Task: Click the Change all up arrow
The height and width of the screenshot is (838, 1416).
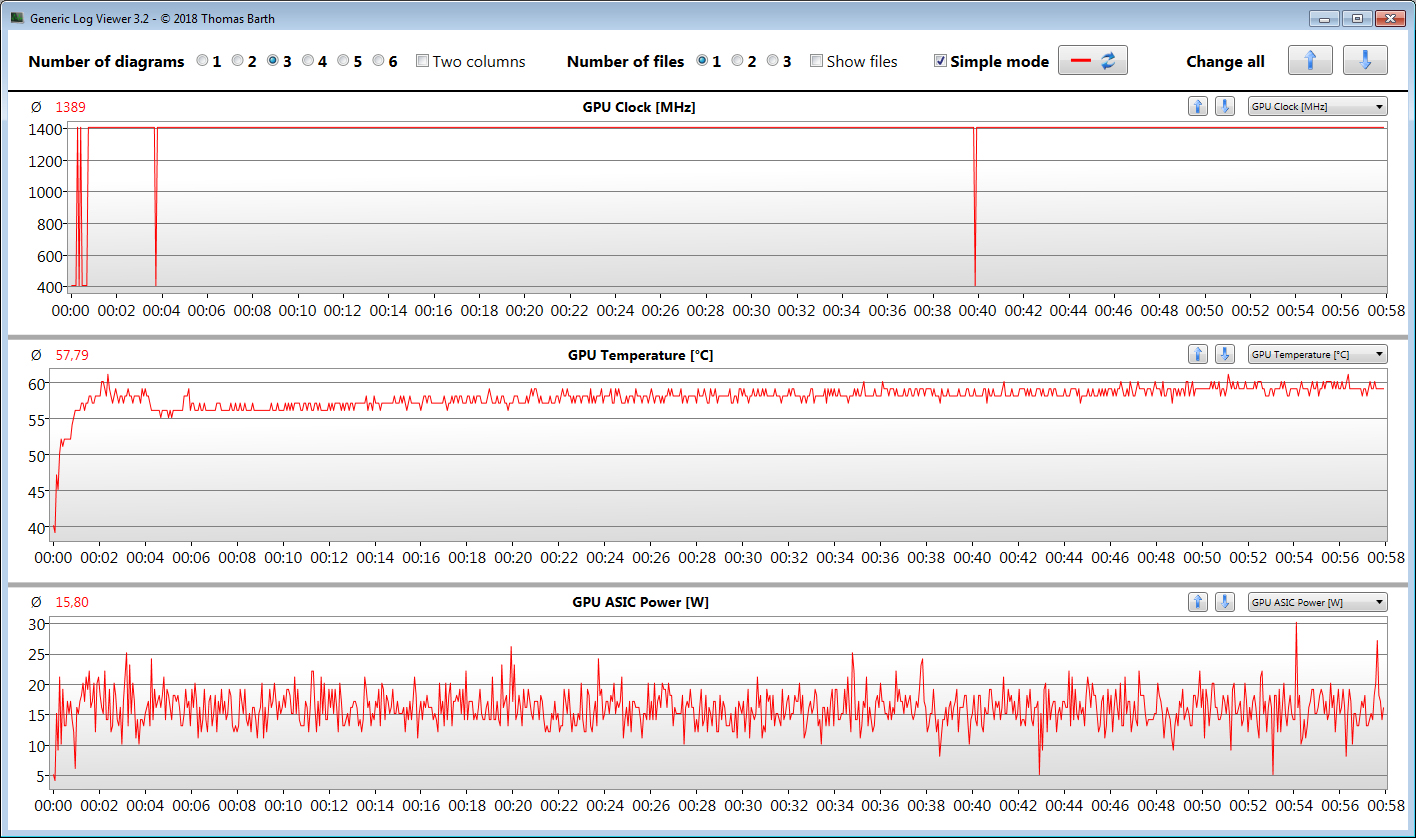Action: coord(1310,61)
